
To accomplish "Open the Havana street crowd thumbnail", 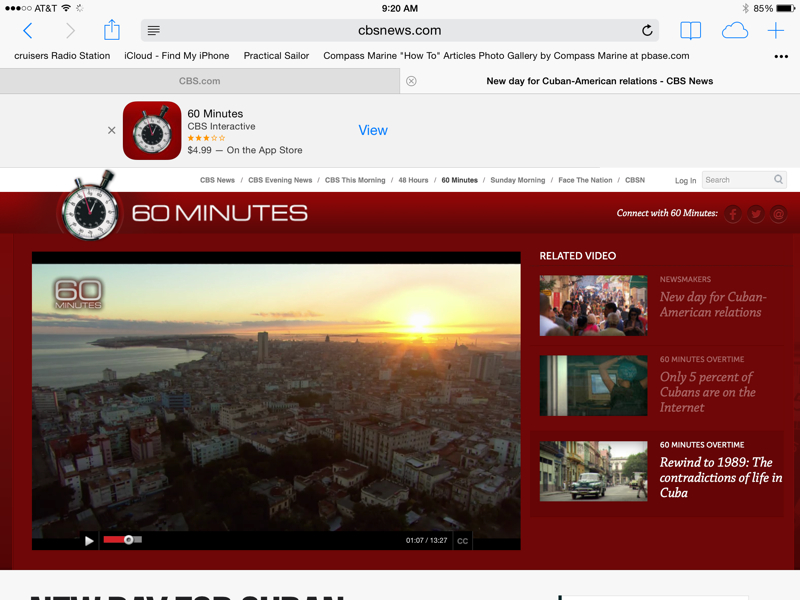I will point(593,306).
